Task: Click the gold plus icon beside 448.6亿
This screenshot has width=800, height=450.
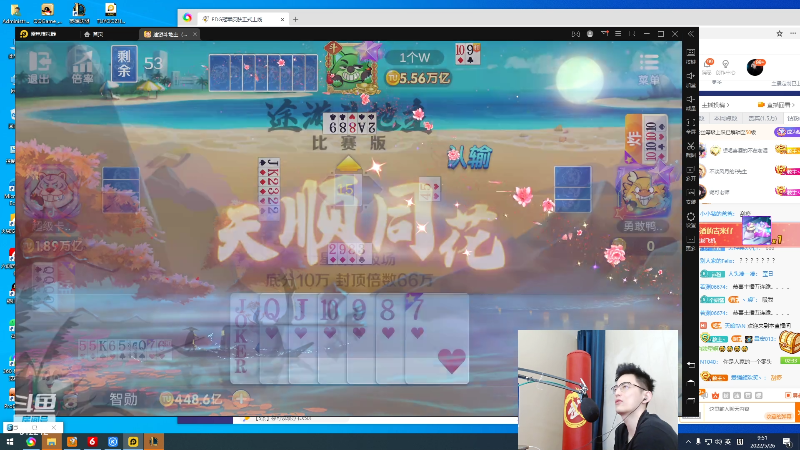Action: (241, 398)
